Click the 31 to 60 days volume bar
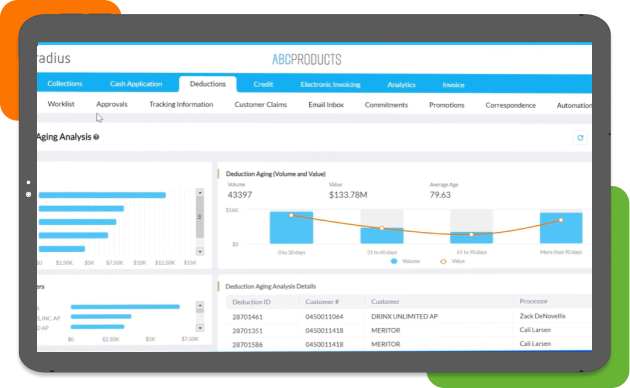The width and height of the screenshot is (630, 388). (x=382, y=235)
